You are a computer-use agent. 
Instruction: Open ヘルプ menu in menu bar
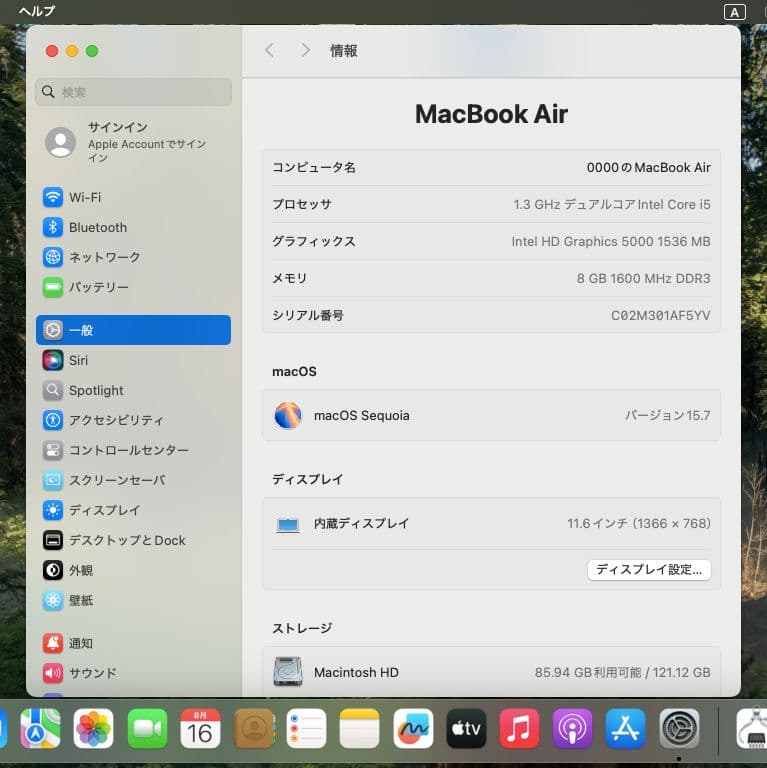point(37,11)
